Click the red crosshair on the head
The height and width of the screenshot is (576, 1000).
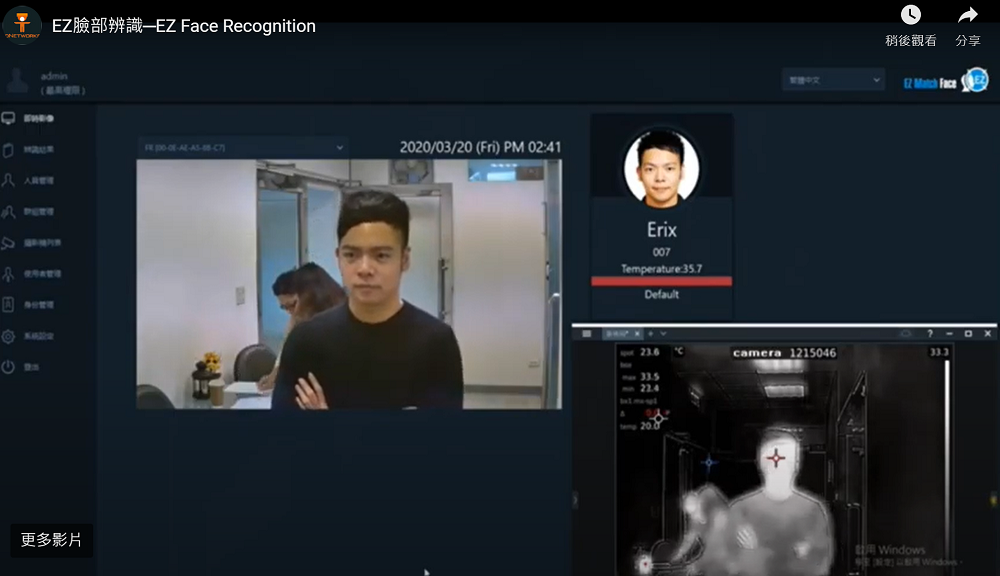[x=776, y=457]
